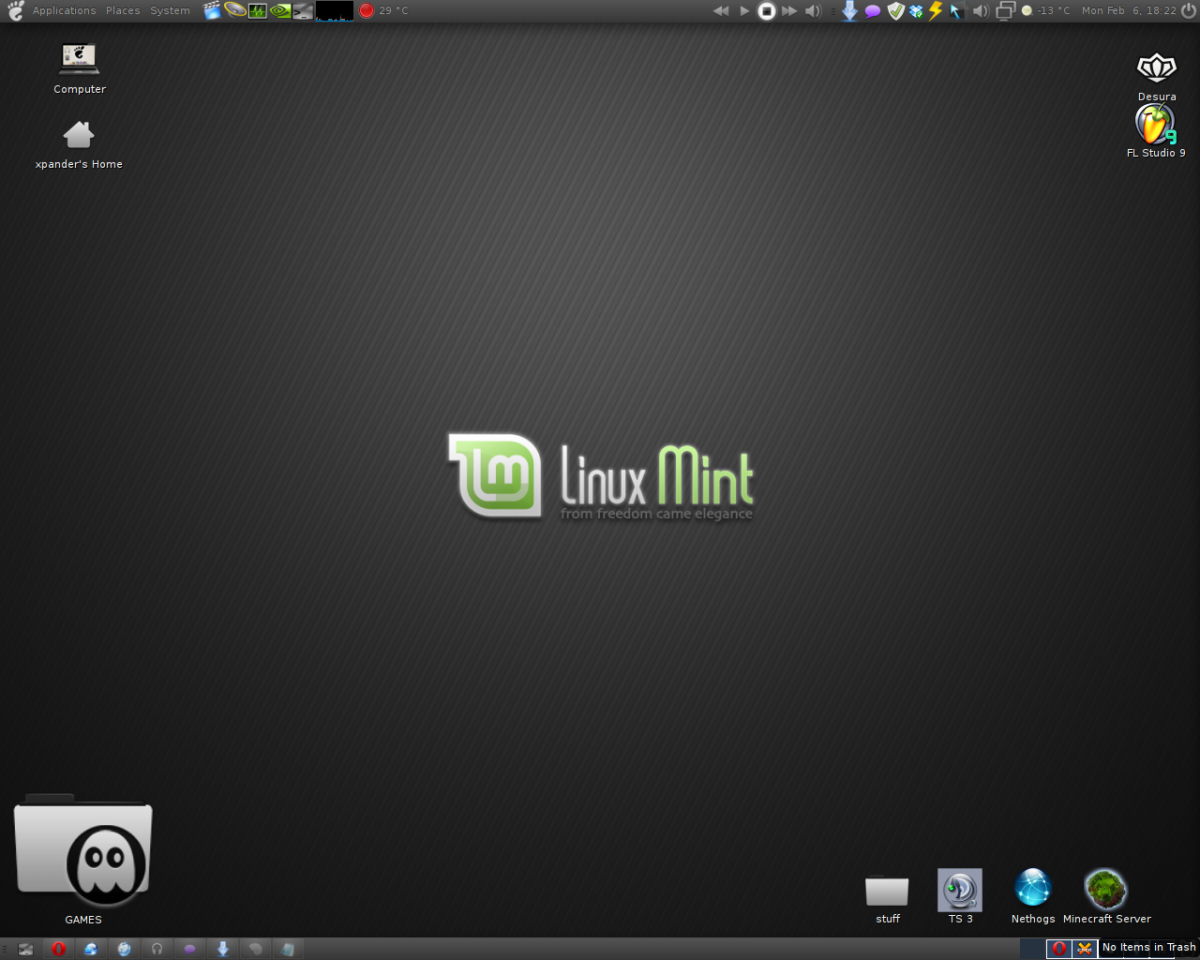The width and height of the screenshot is (1200, 960).
Task: Open xpander's Home folder
Action: pos(78,135)
